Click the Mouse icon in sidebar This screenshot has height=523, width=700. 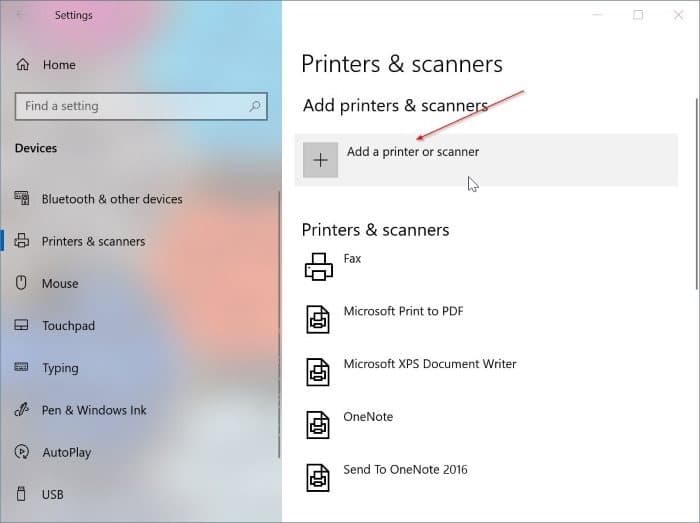(21, 282)
